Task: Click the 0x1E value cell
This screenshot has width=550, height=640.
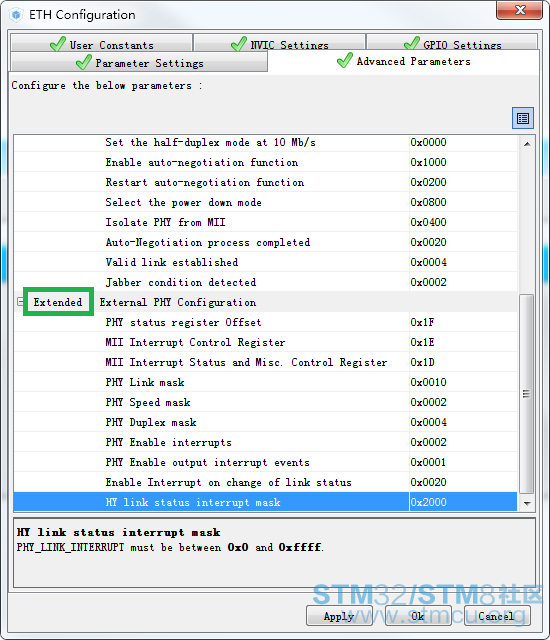Action: (x=463, y=342)
